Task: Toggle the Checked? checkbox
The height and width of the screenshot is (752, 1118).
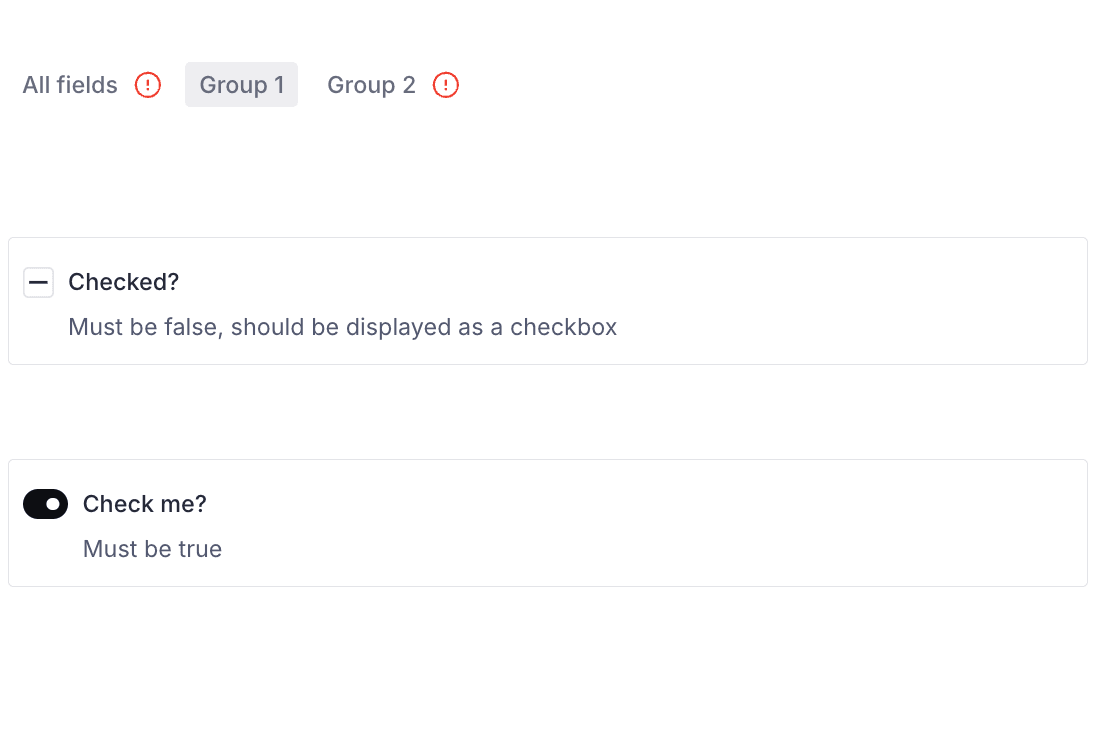Action: [x=38, y=283]
